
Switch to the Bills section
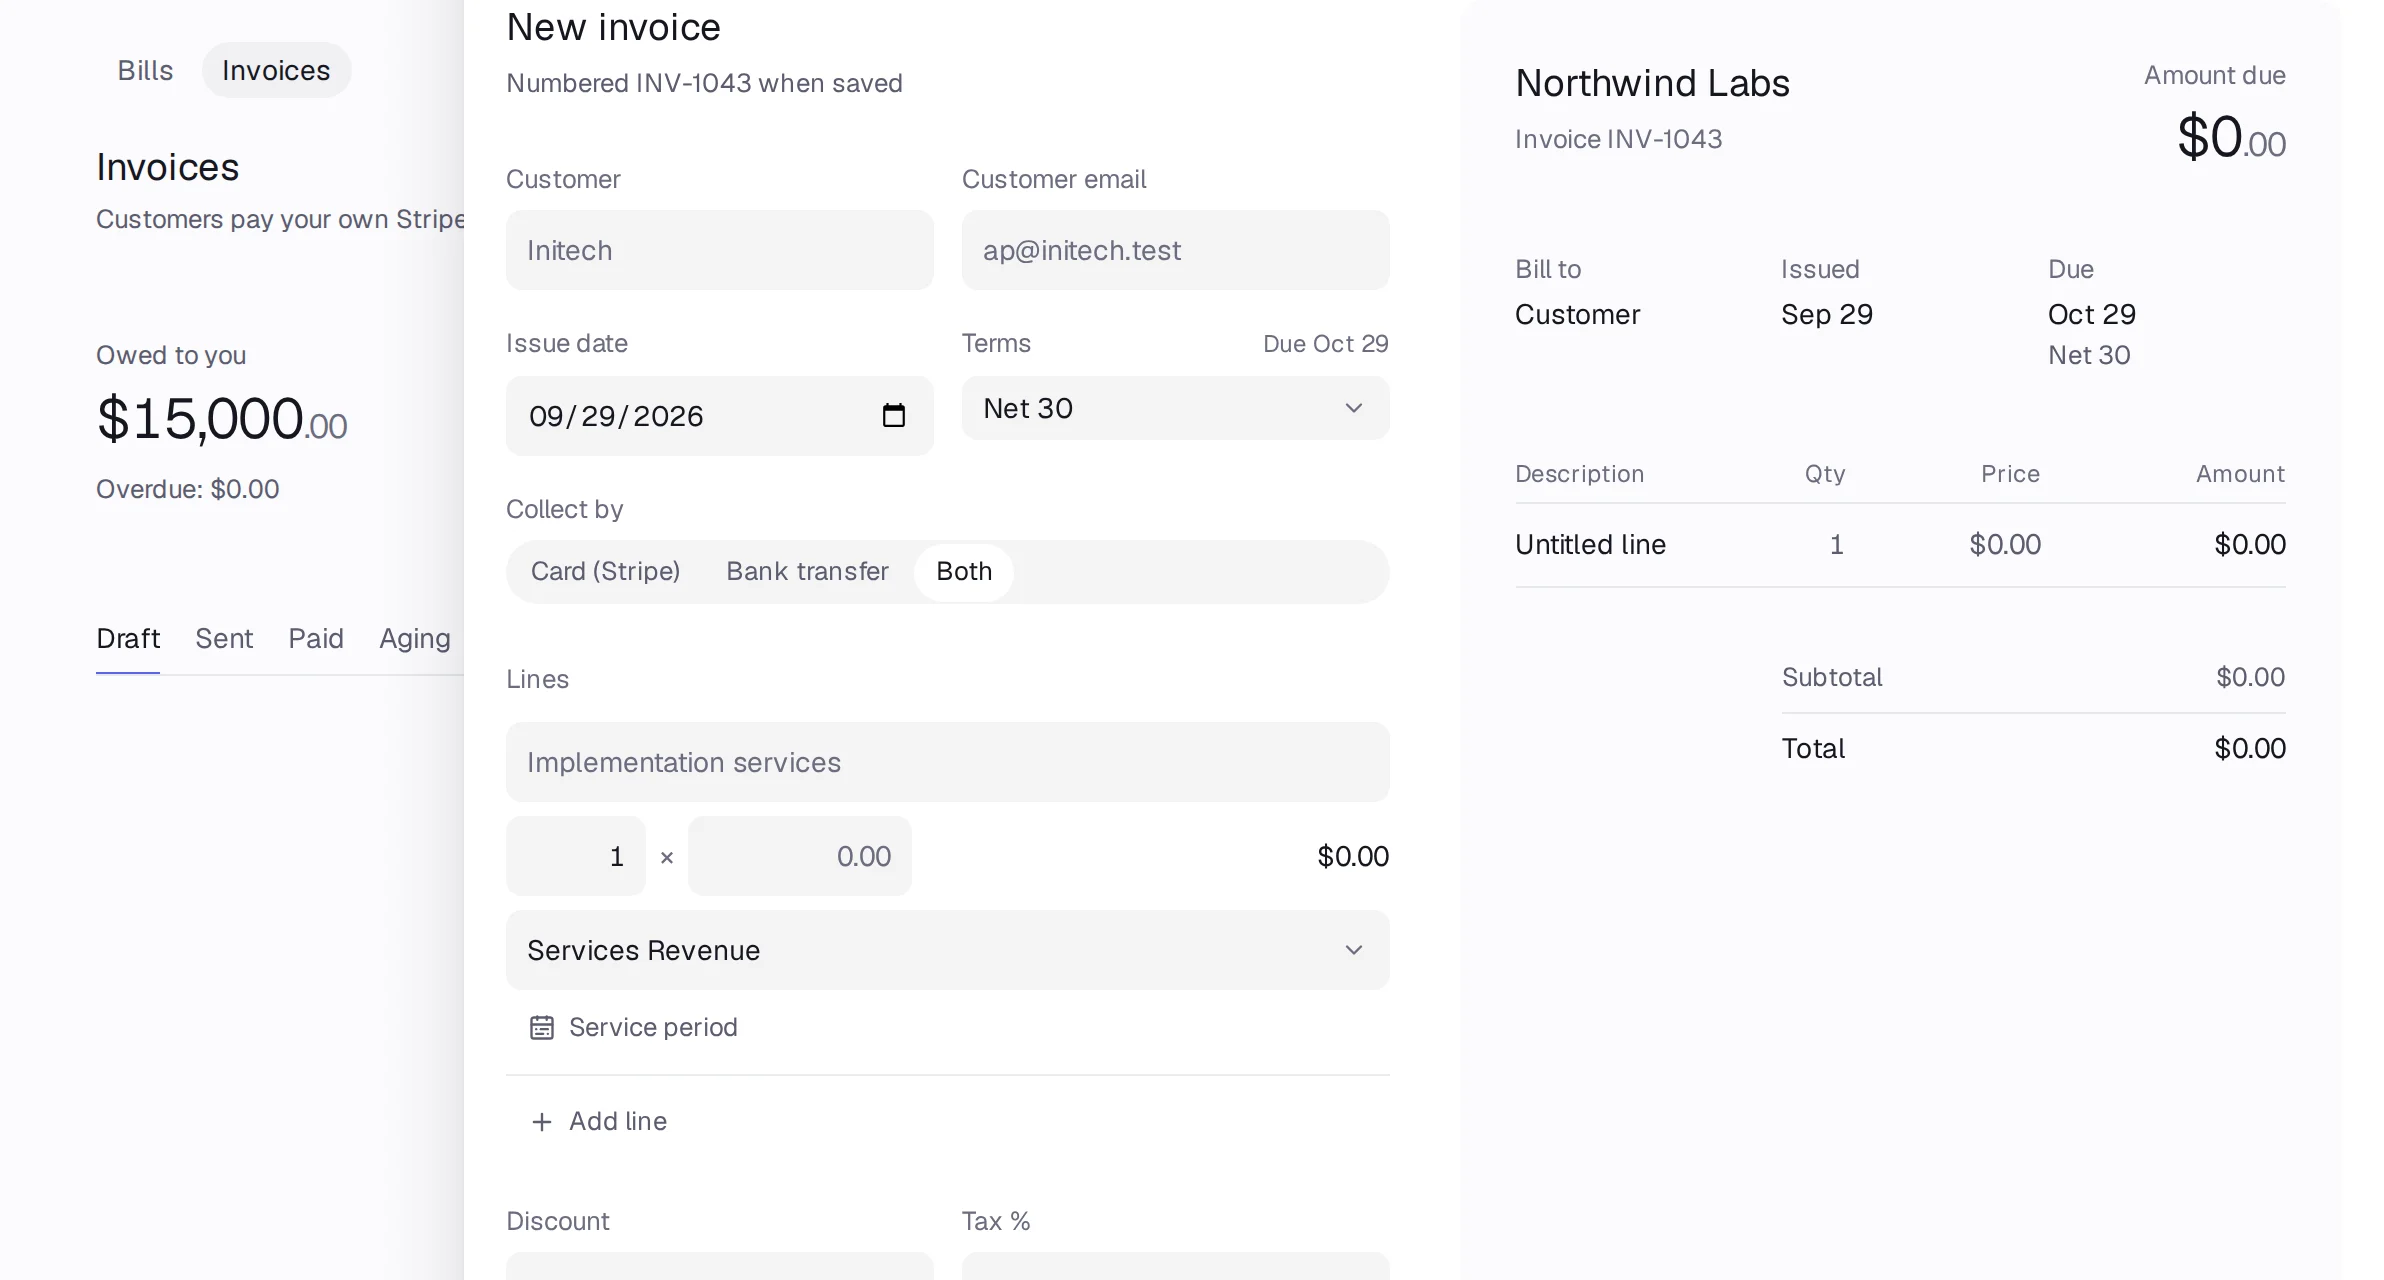pyautogui.click(x=145, y=70)
